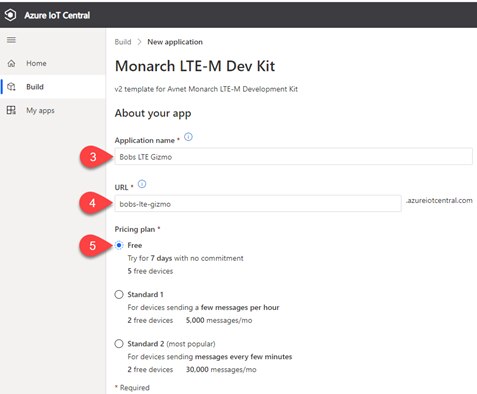Open My apps in the sidebar
The width and height of the screenshot is (477, 394).
pyautogui.click(x=53, y=110)
